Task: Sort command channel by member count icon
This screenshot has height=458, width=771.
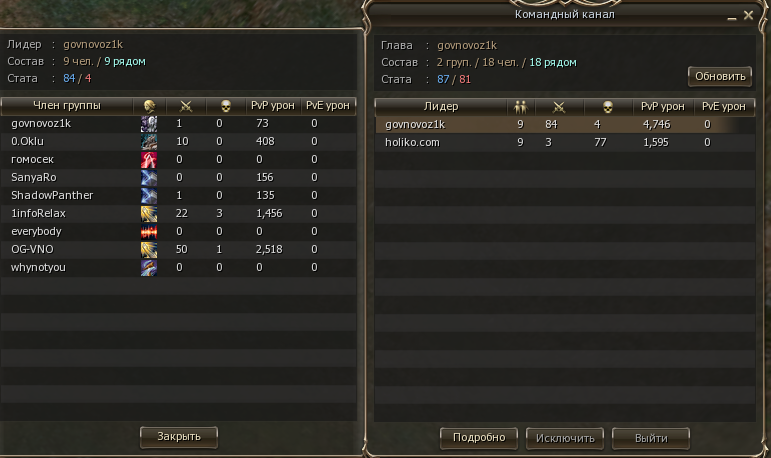Action: [x=520, y=107]
